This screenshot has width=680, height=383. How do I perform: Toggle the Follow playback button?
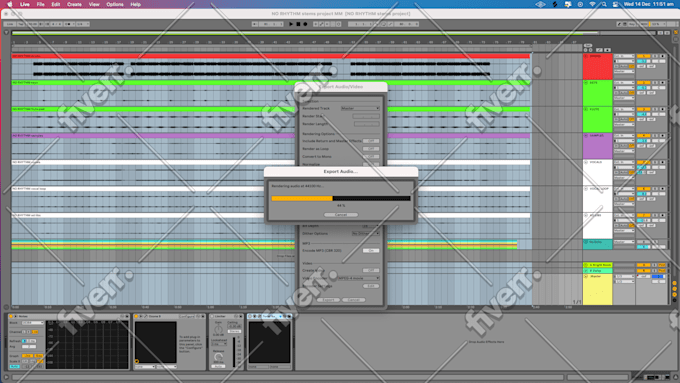(x=255, y=24)
